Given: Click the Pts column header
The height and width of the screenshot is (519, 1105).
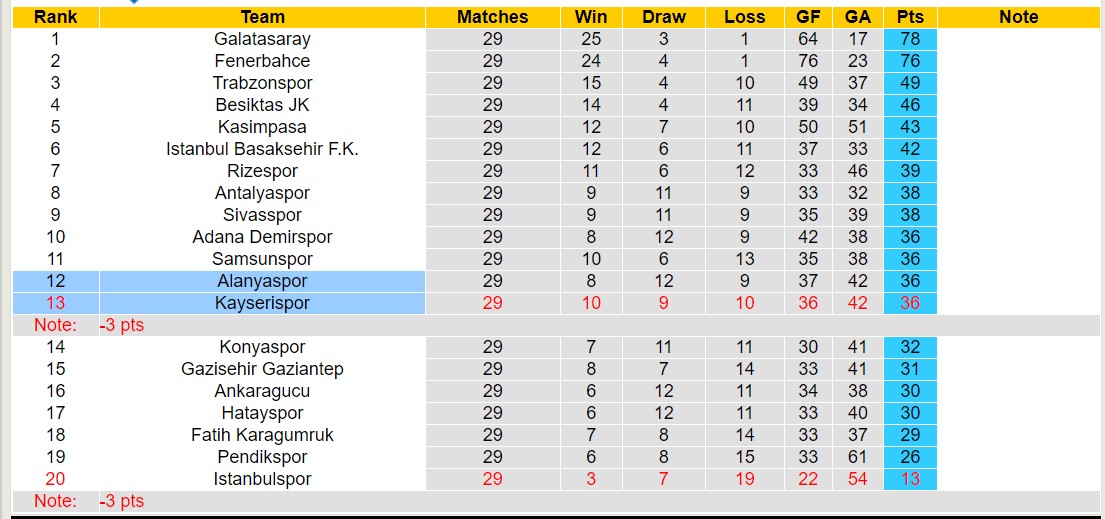Looking at the screenshot, I should coord(910,17).
